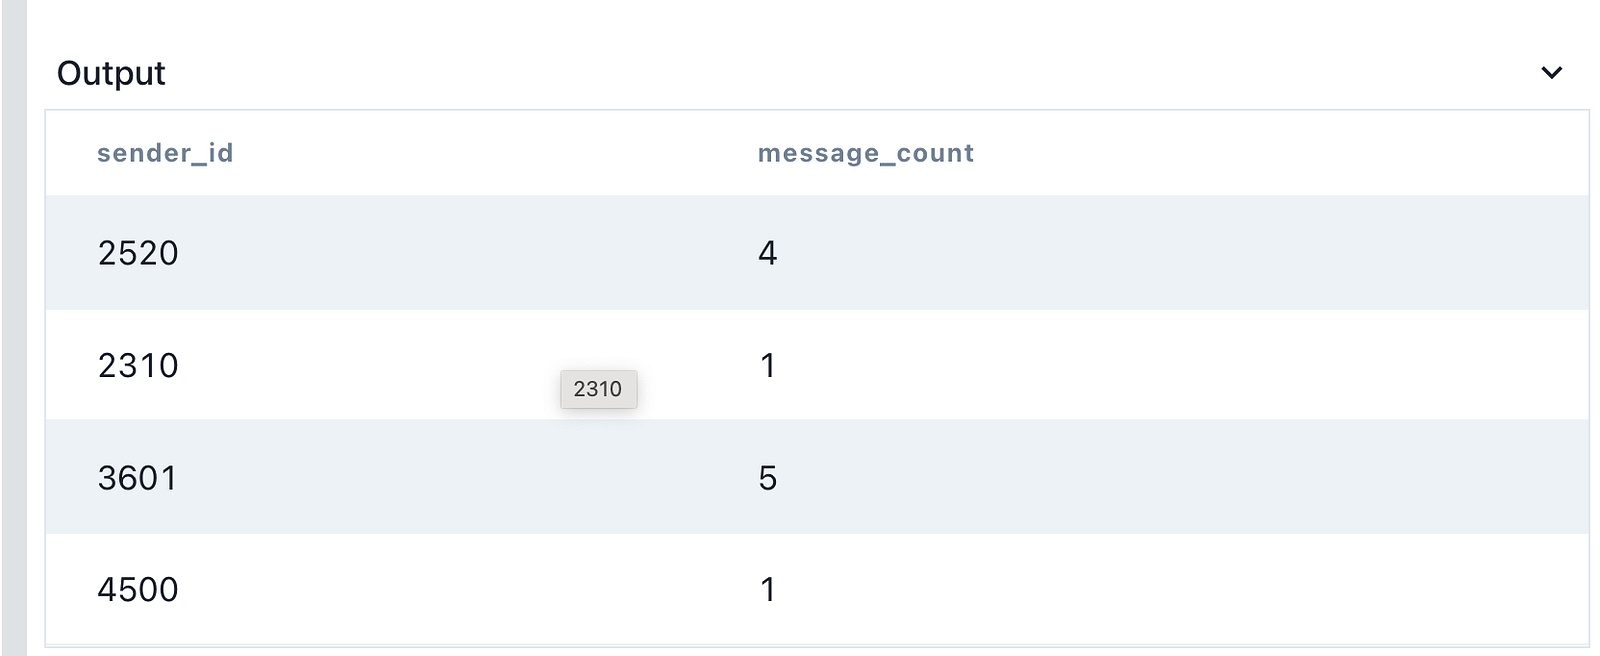Click the Output section heading

111,73
